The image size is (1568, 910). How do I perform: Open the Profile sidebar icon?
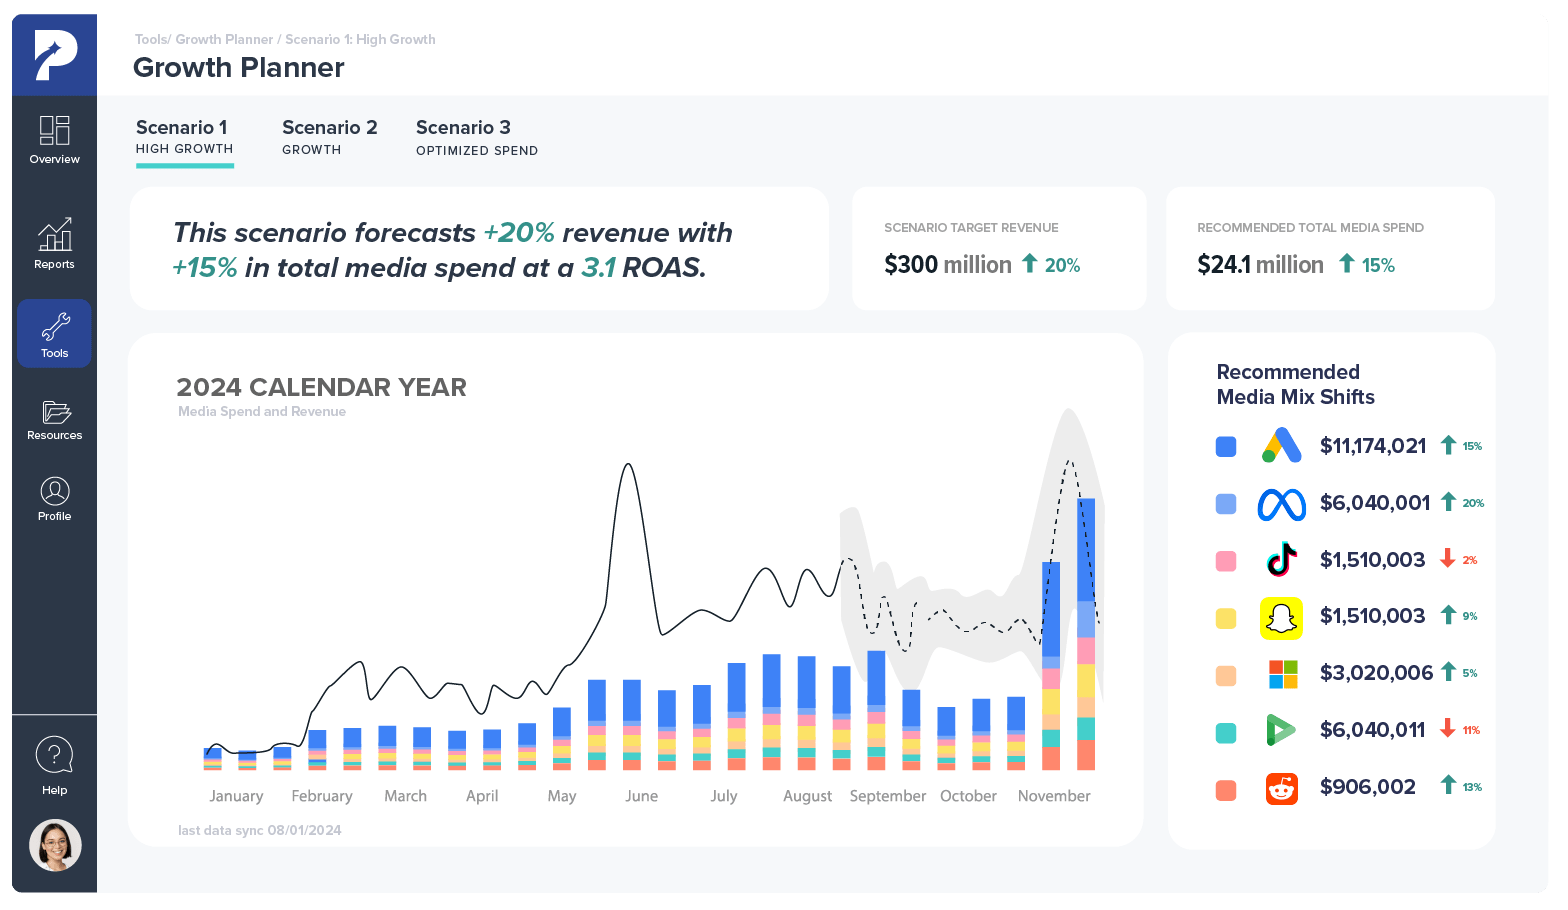54,492
